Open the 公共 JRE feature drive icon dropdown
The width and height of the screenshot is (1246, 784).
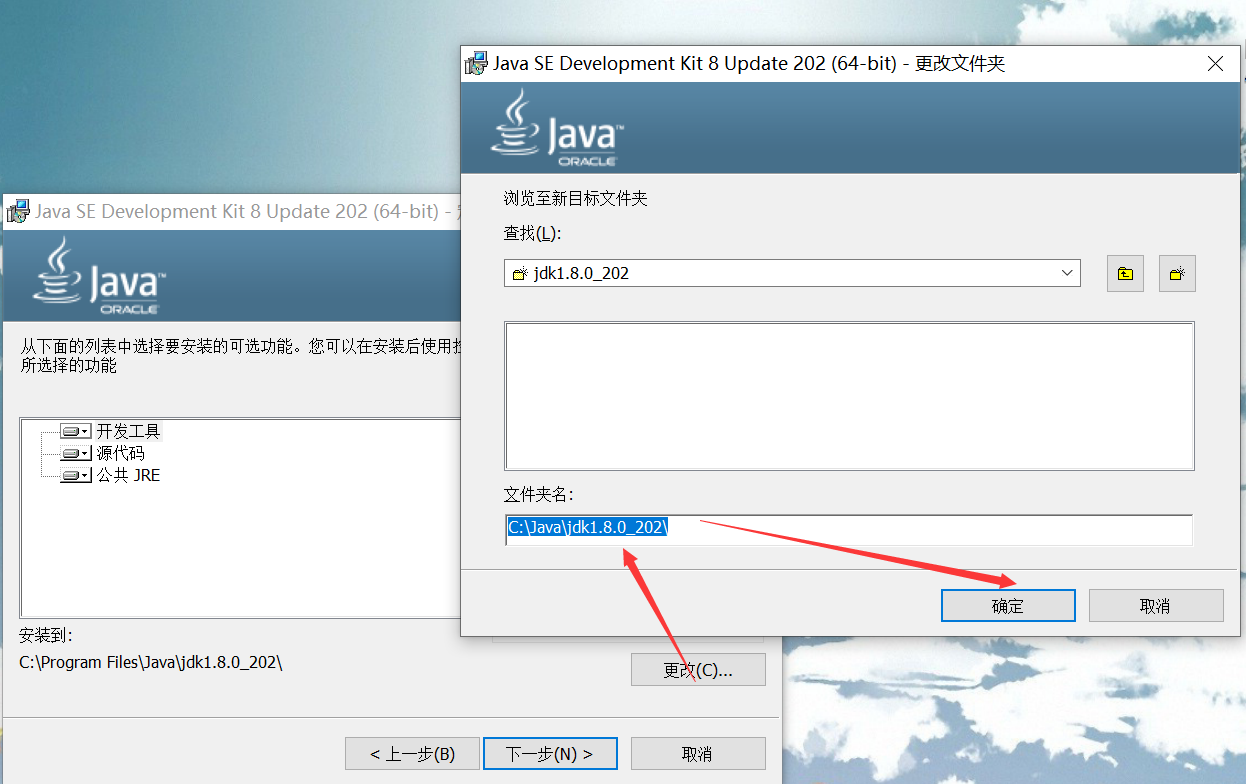pyautogui.click(x=75, y=475)
